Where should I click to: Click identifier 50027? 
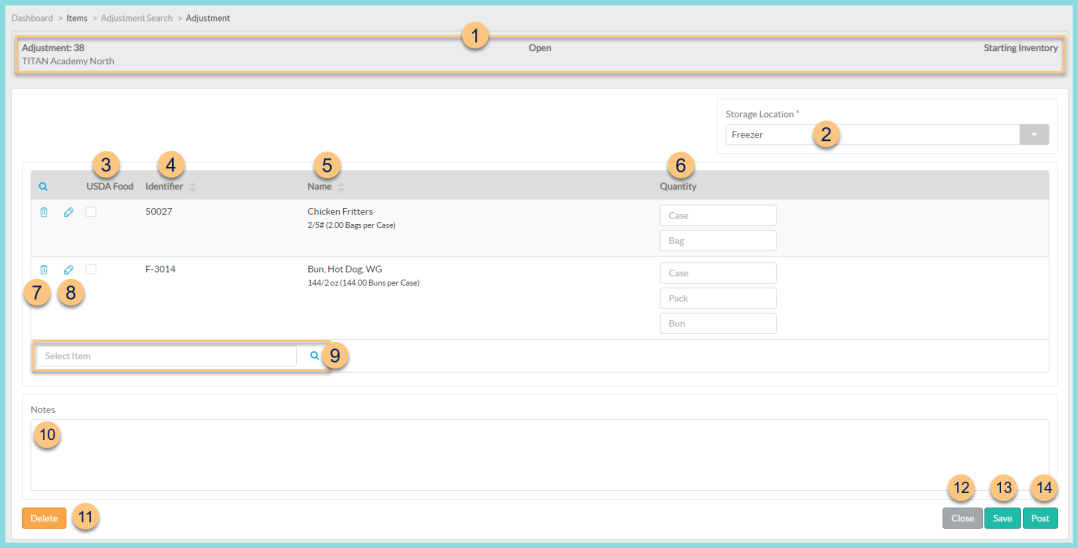coord(159,212)
